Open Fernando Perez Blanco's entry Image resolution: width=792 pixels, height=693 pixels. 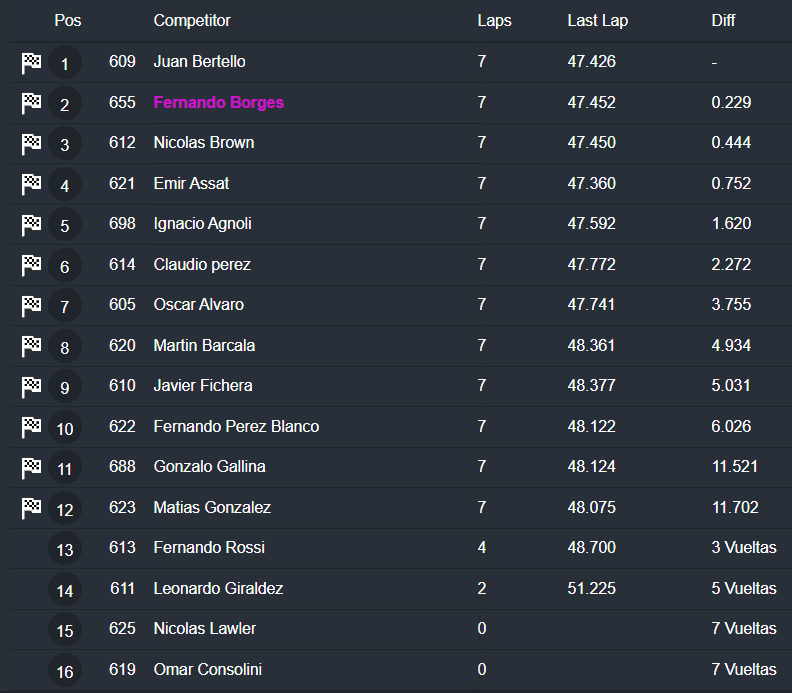[236, 426]
